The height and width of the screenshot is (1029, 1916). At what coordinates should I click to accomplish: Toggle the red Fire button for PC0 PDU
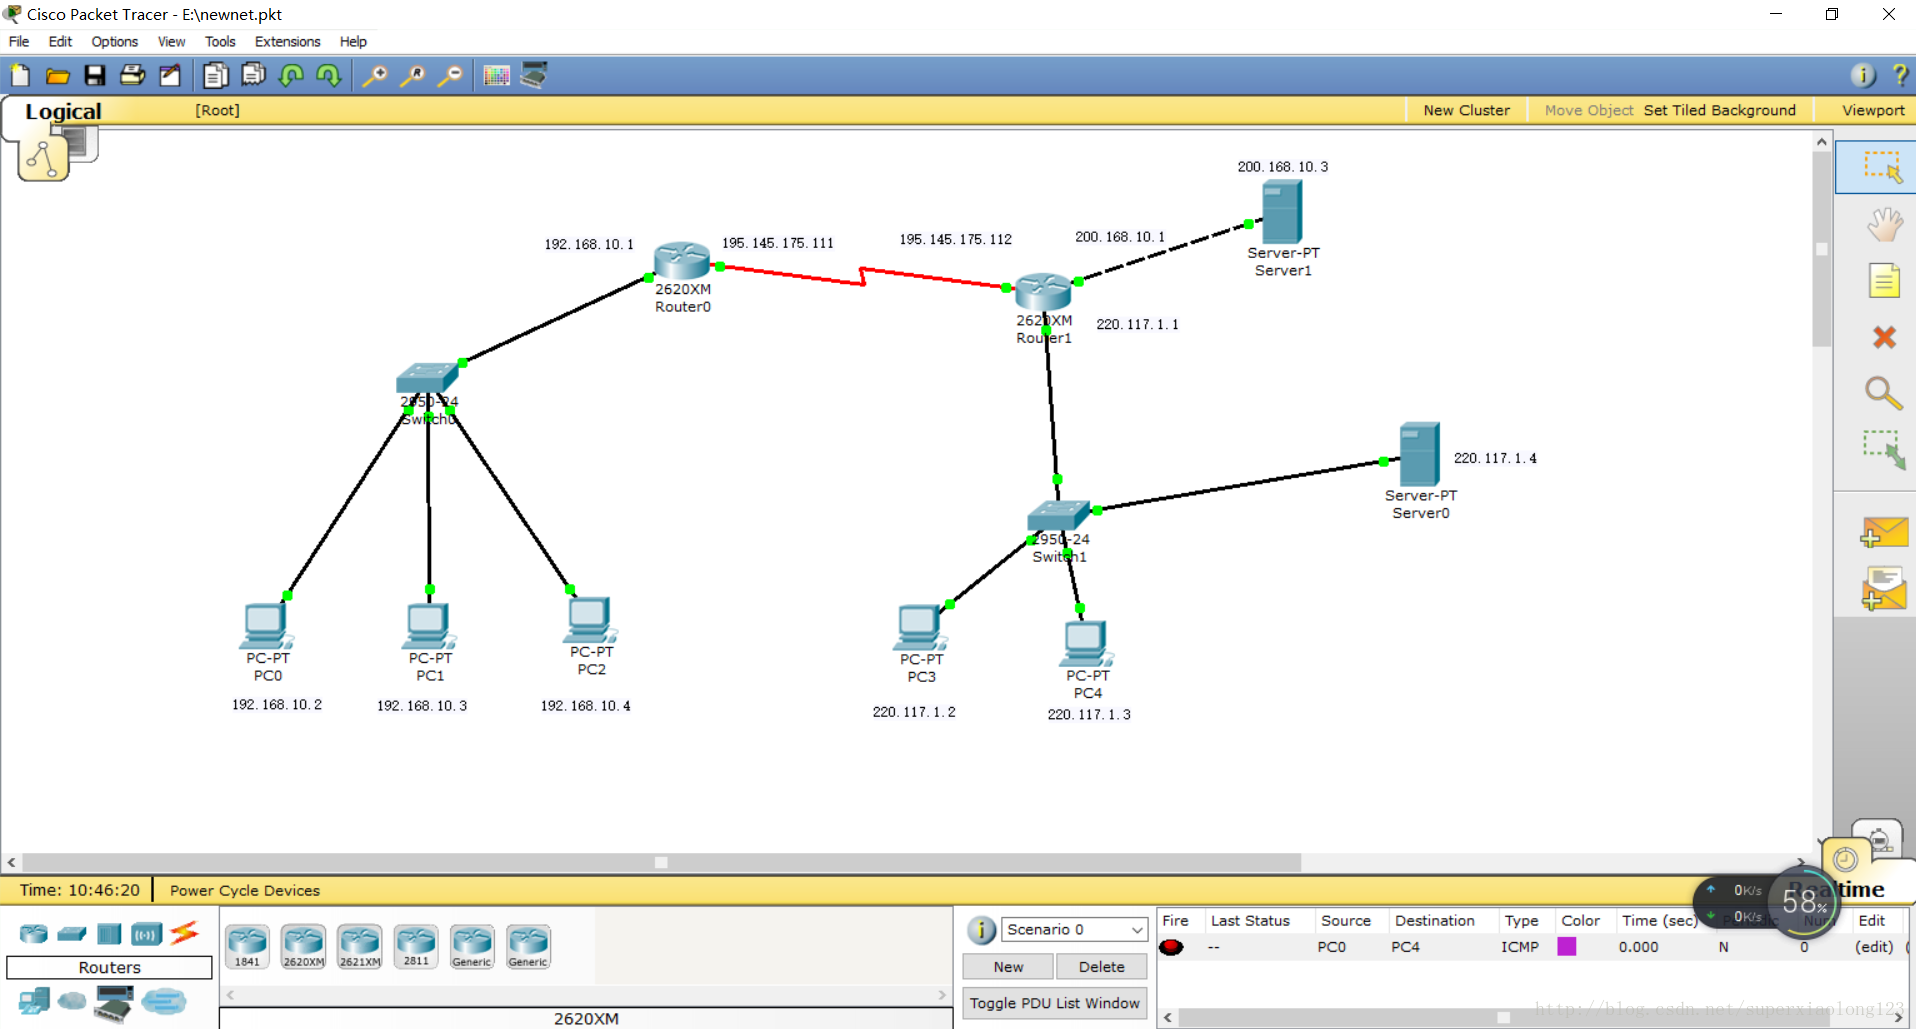click(1171, 946)
